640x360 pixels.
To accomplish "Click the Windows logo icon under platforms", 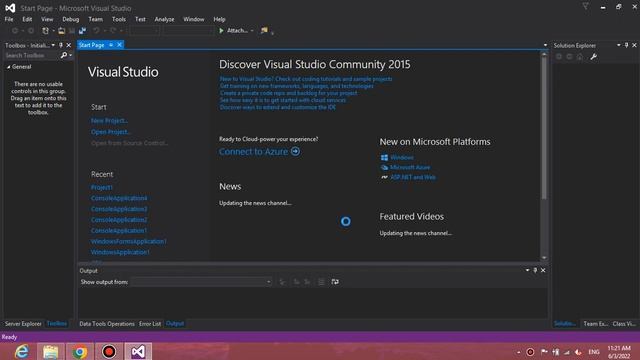I will [x=384, y=158].
